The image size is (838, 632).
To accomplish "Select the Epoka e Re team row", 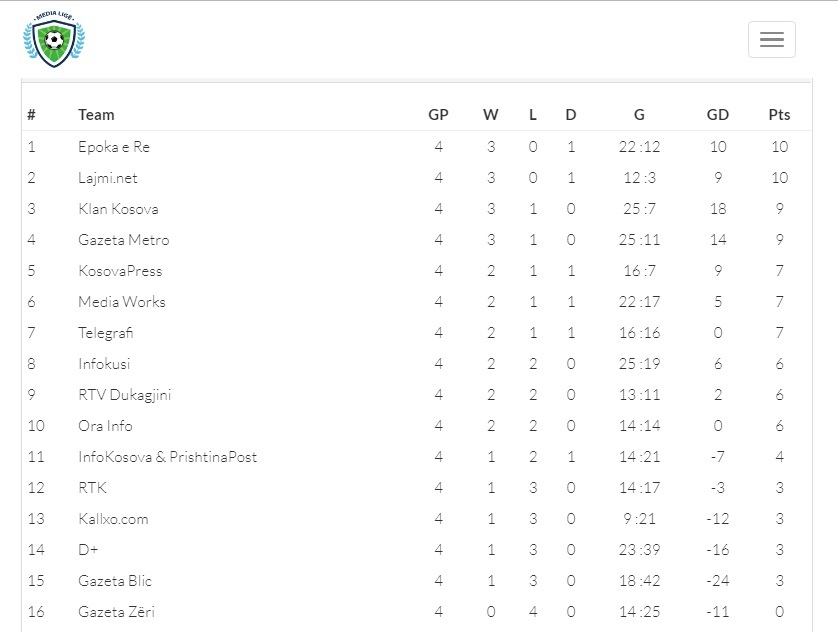I will point(416,146).
